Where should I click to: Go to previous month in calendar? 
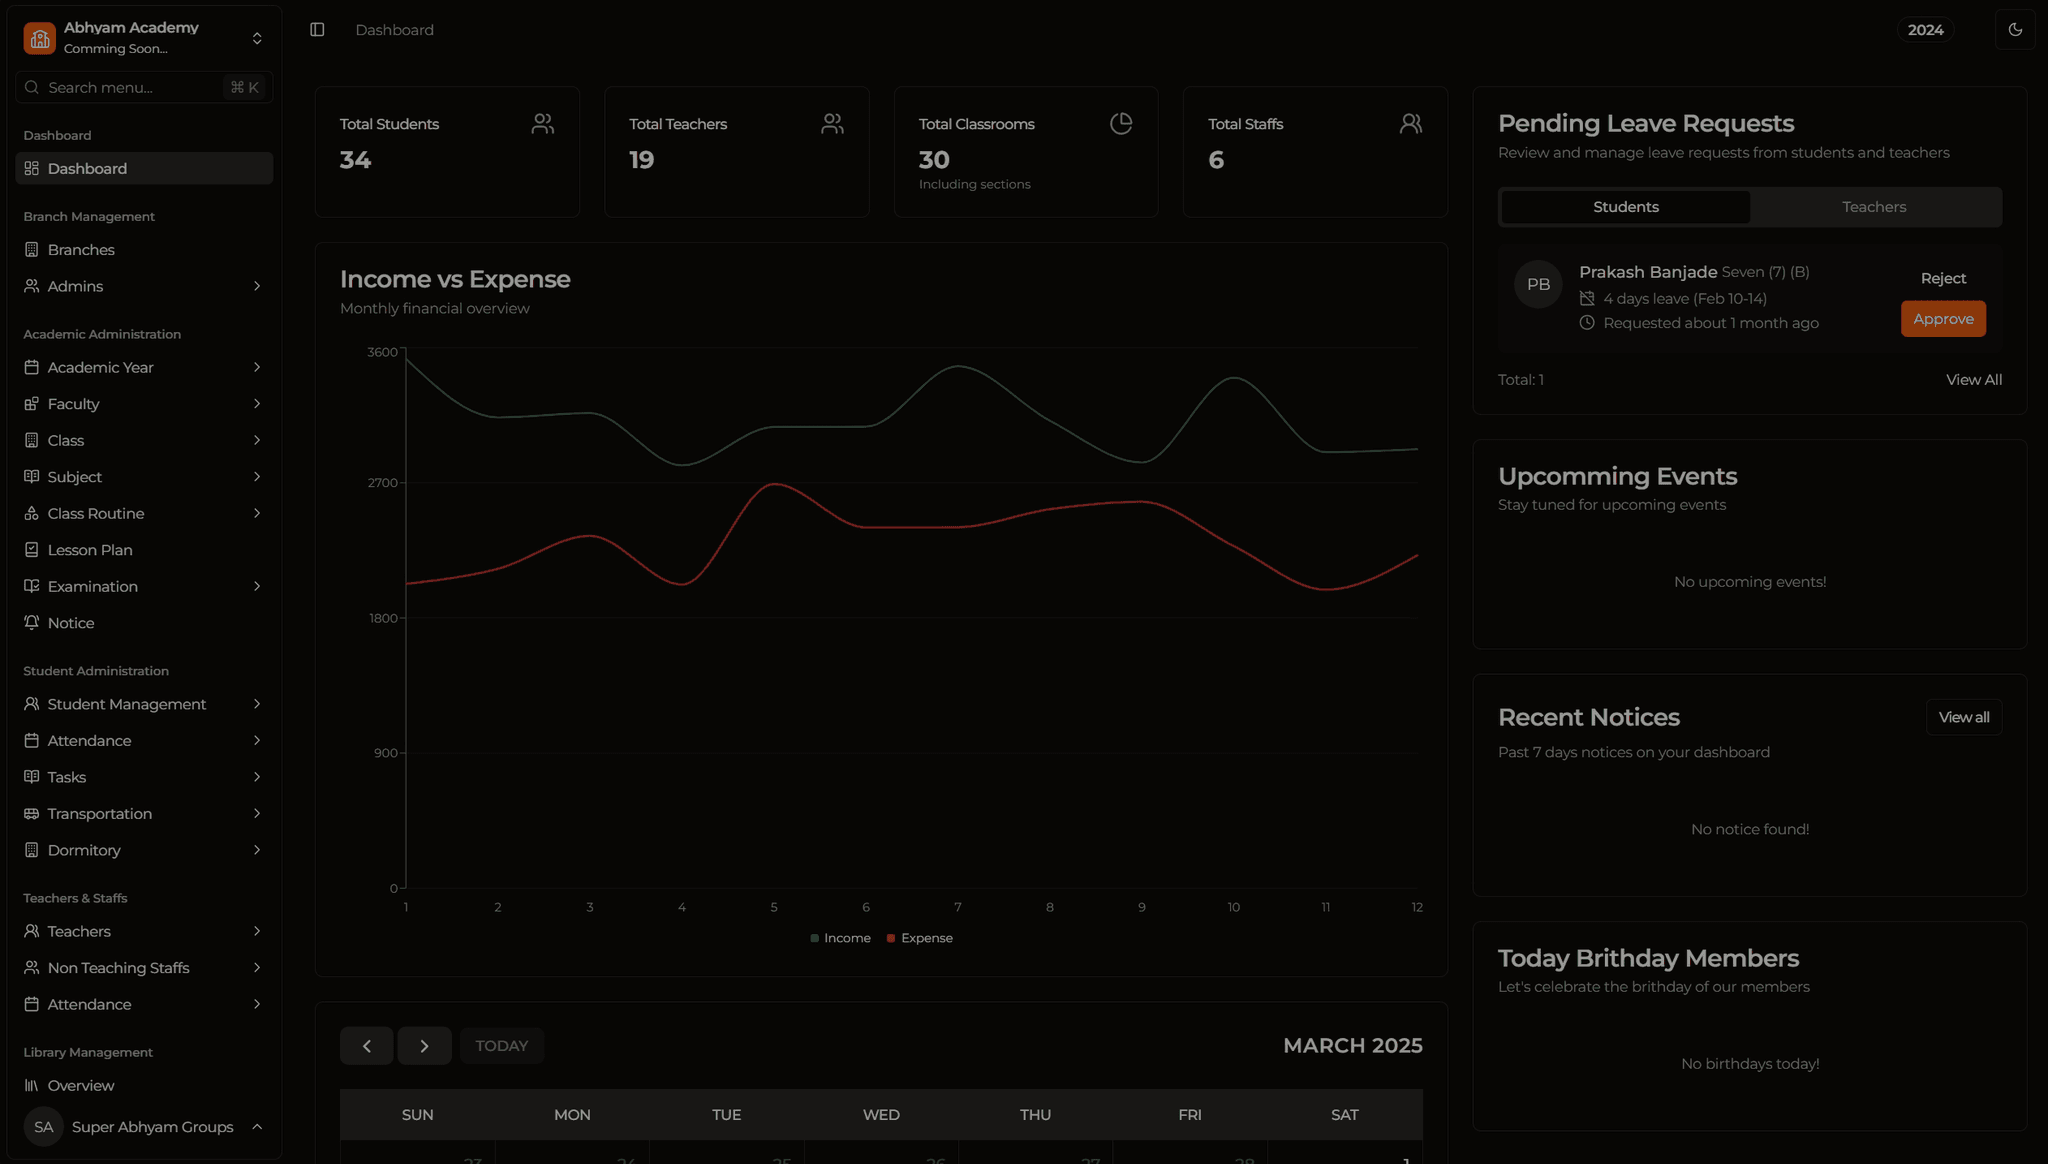pos(366,1046)
